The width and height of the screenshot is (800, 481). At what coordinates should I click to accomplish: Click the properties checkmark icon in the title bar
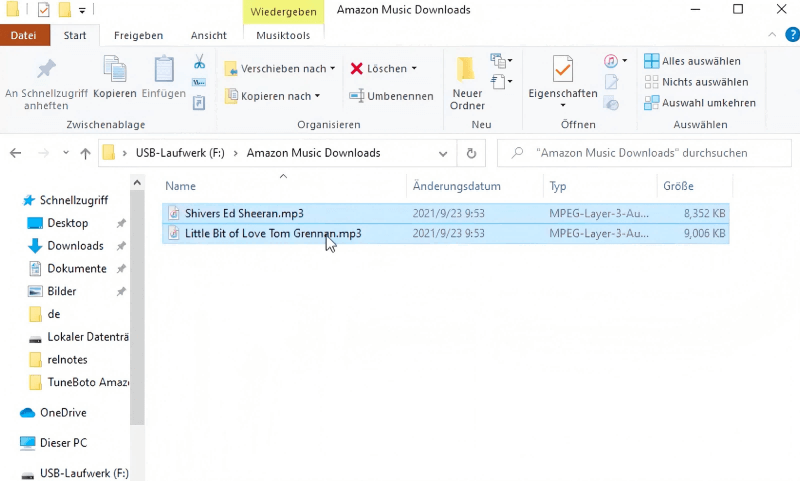pyautogui.click(x=44, y=9)
